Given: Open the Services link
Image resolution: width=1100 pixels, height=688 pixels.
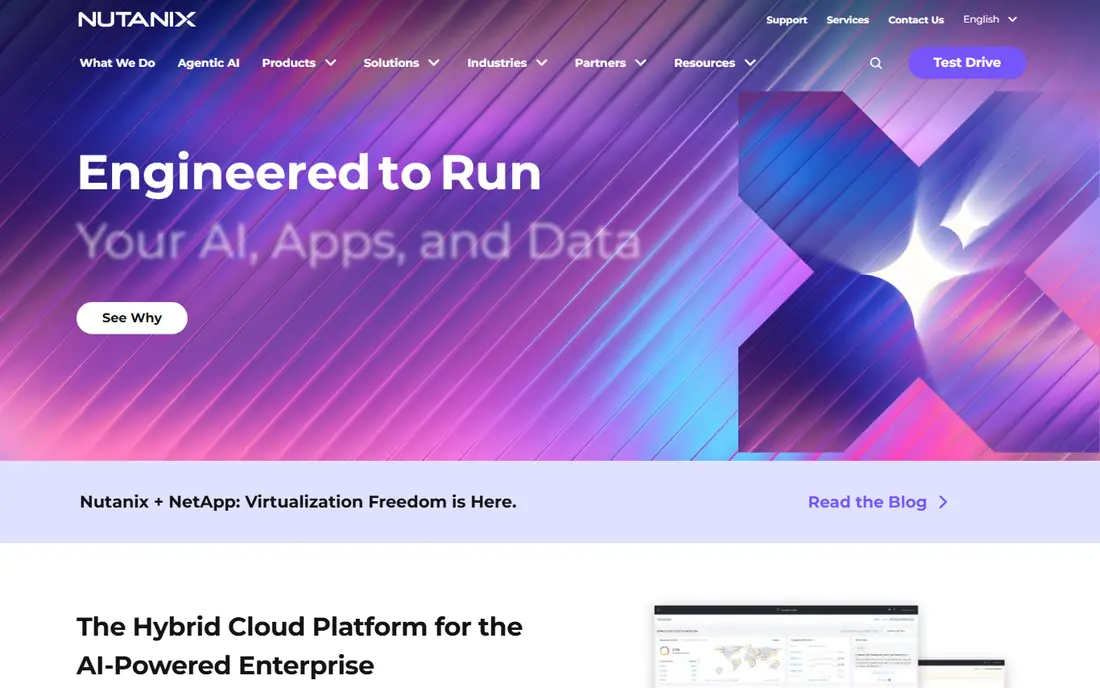Looking at the screenshot, I should [x=847, y=20].
